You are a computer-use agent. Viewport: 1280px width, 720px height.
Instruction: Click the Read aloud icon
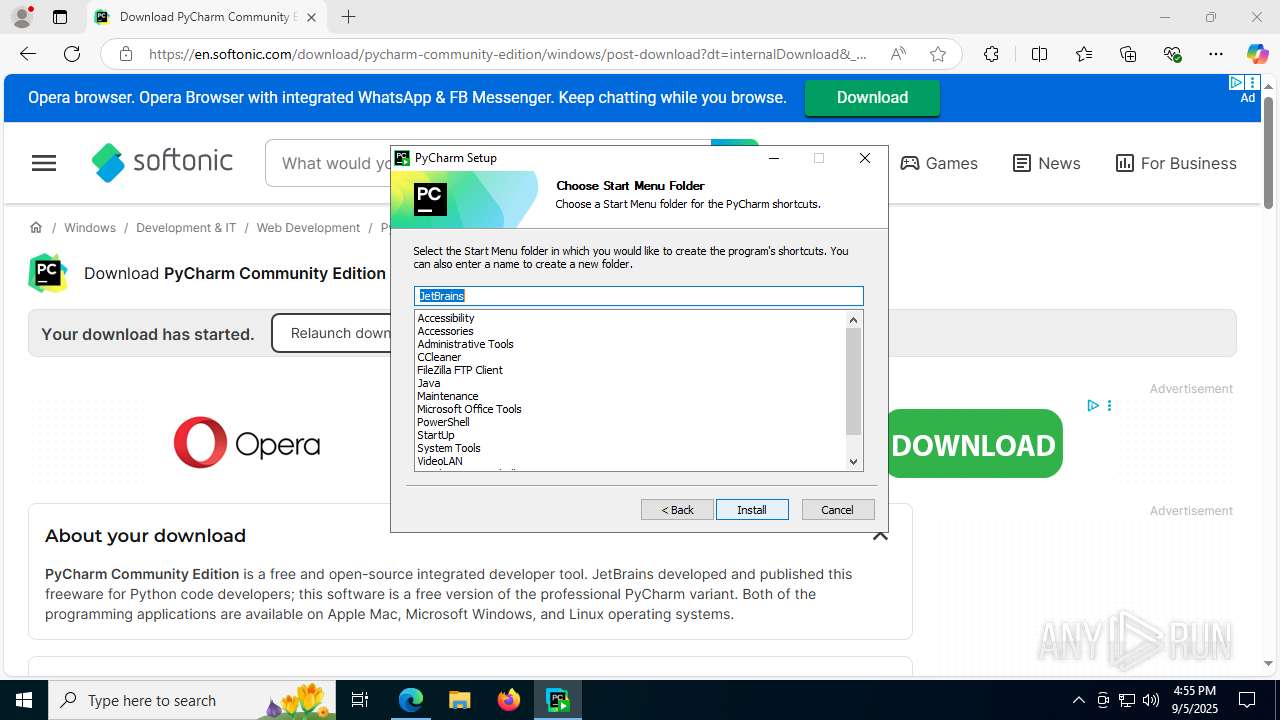coord(898,54)
